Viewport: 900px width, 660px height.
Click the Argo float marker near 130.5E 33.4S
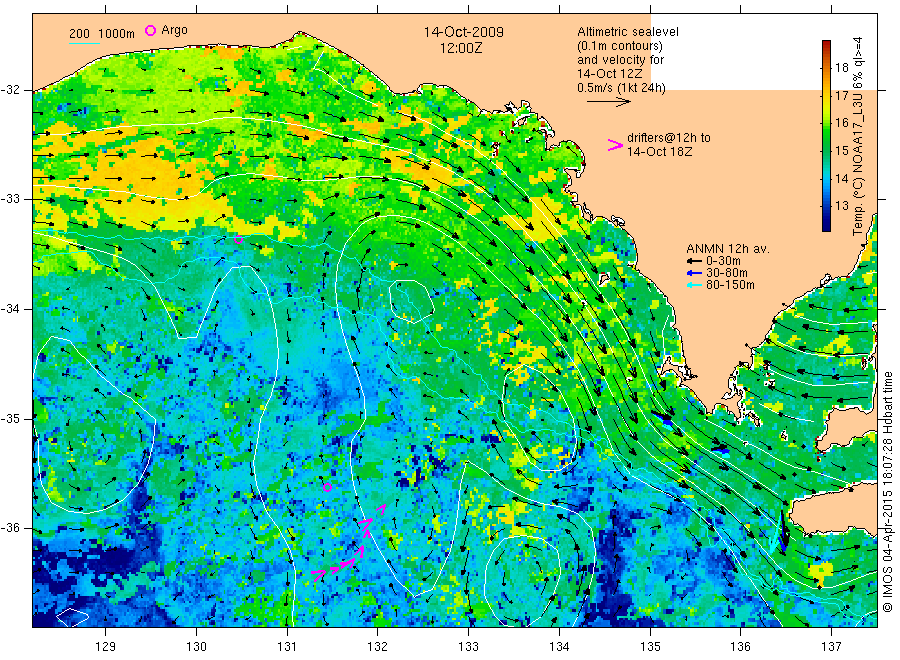[x=239, y=239]
